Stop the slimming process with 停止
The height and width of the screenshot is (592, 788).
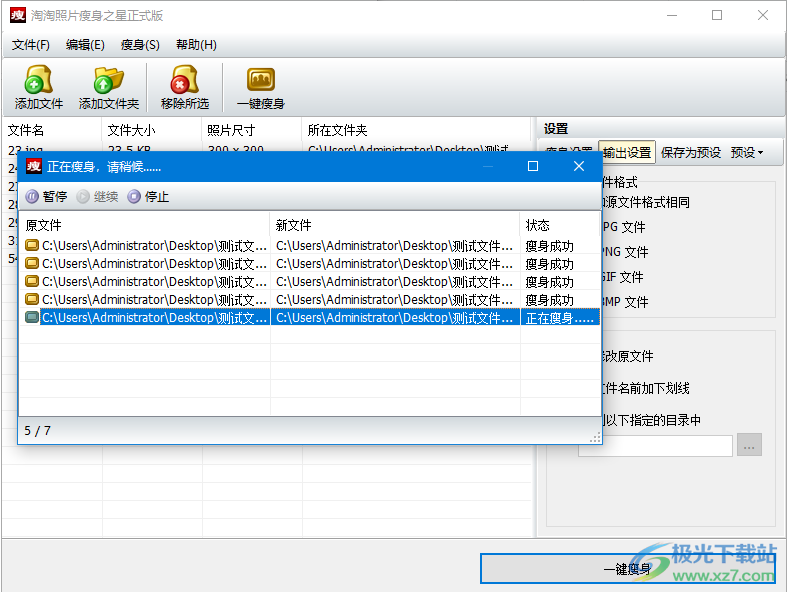(x=148, y=196)
